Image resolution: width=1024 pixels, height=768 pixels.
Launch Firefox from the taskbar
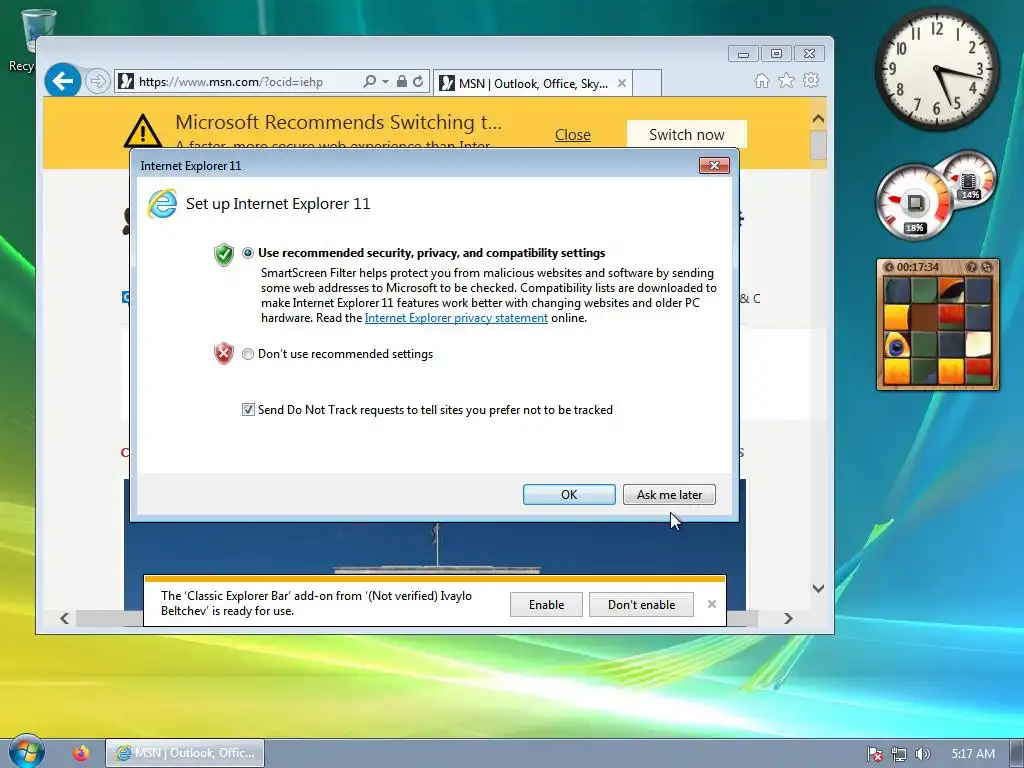81,753
